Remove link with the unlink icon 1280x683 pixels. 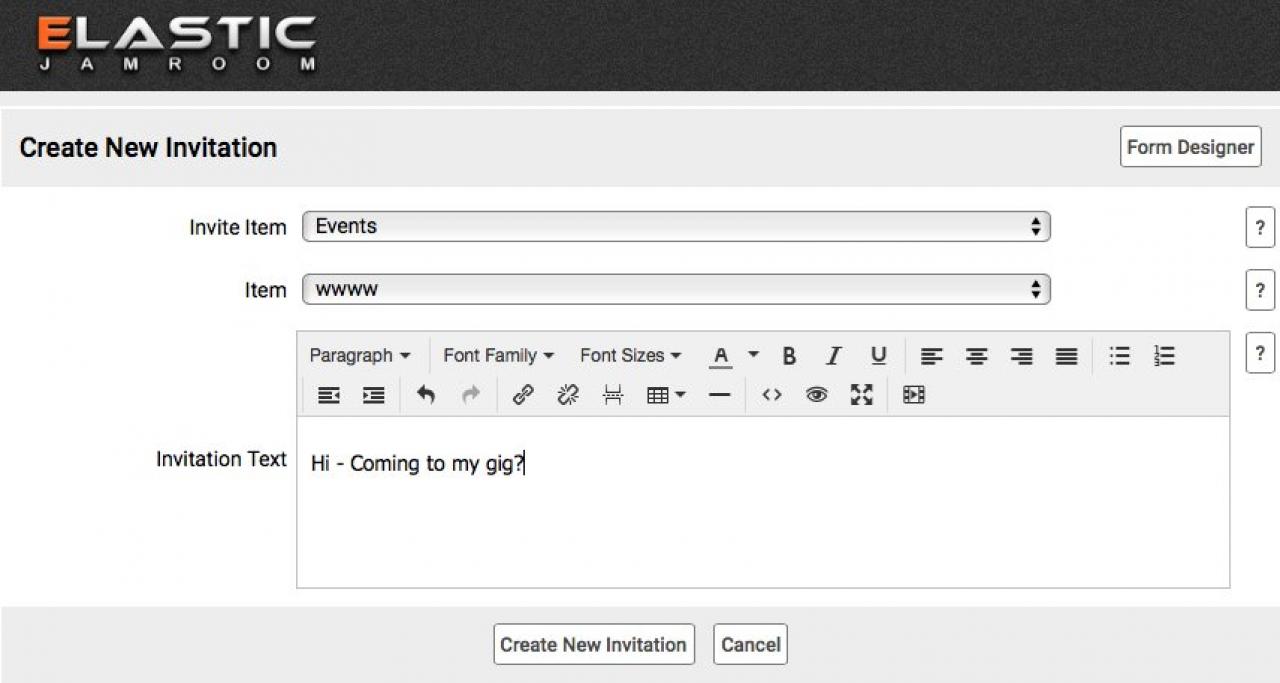pyautogui.click(x=568, y=395)
